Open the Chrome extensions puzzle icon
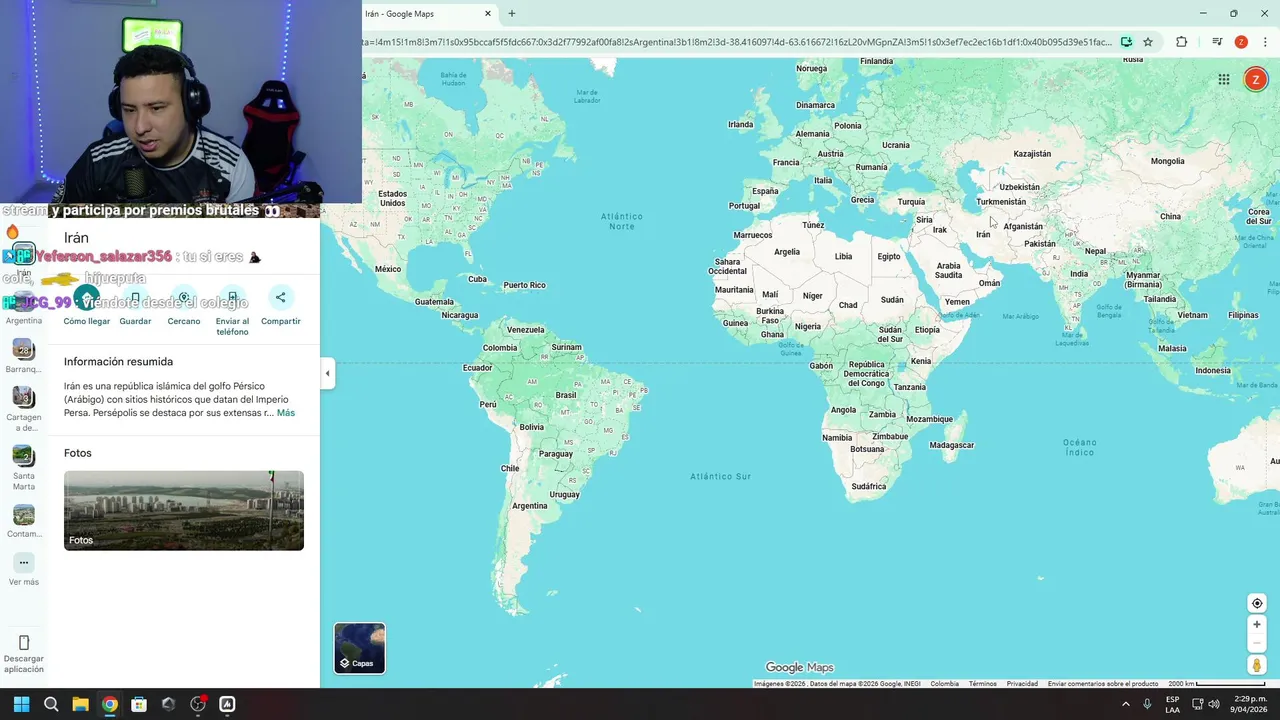The width and height of the screenshot is (1280, 720). point(1182,42)
